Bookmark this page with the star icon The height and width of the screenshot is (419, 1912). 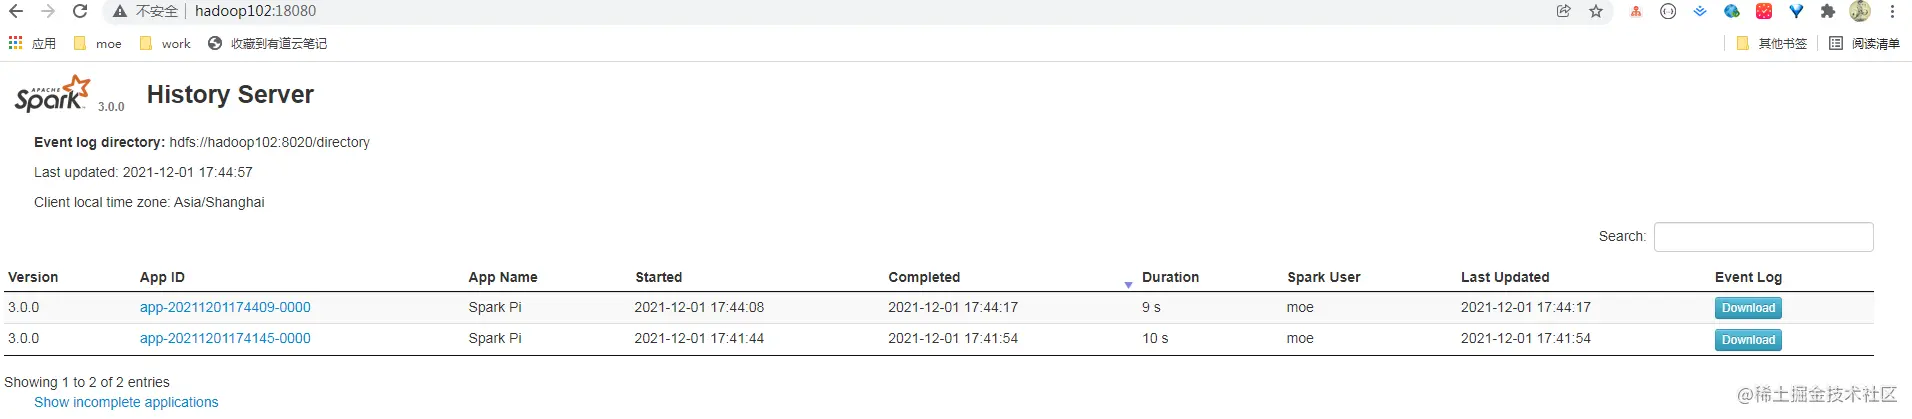(1596, 11)
